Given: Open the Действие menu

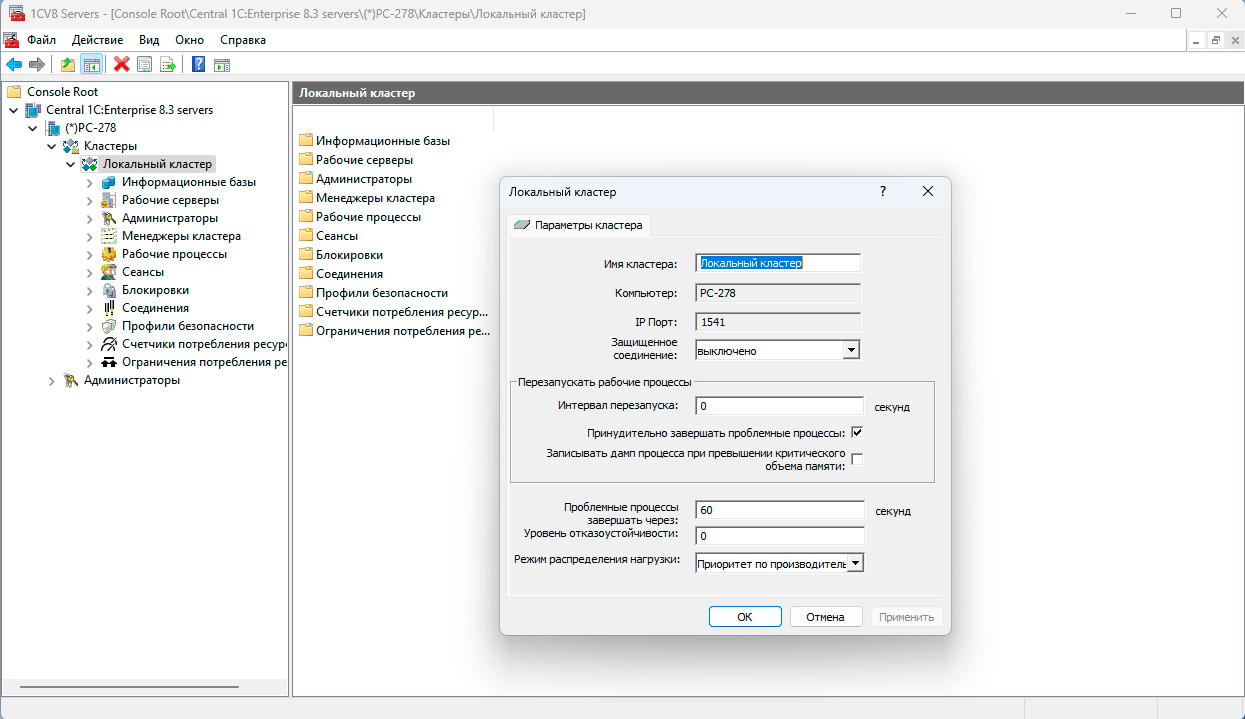Looking at the screenshot, I should pos(97,40).
